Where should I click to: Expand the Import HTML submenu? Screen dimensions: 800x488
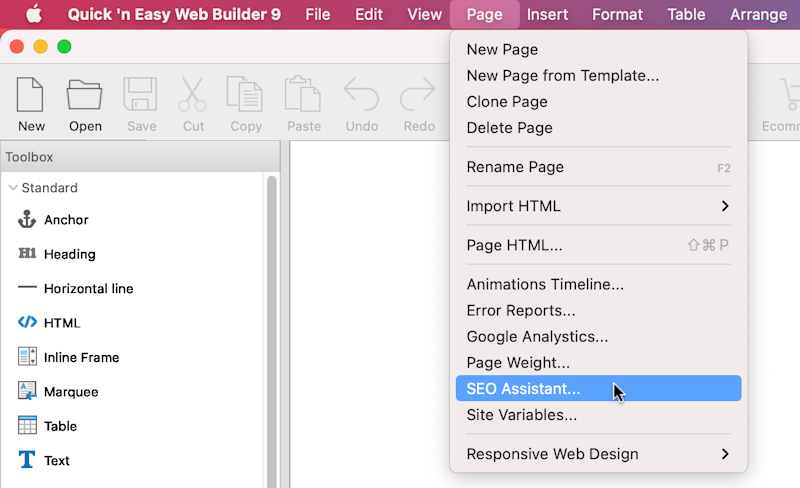(725, 206)
